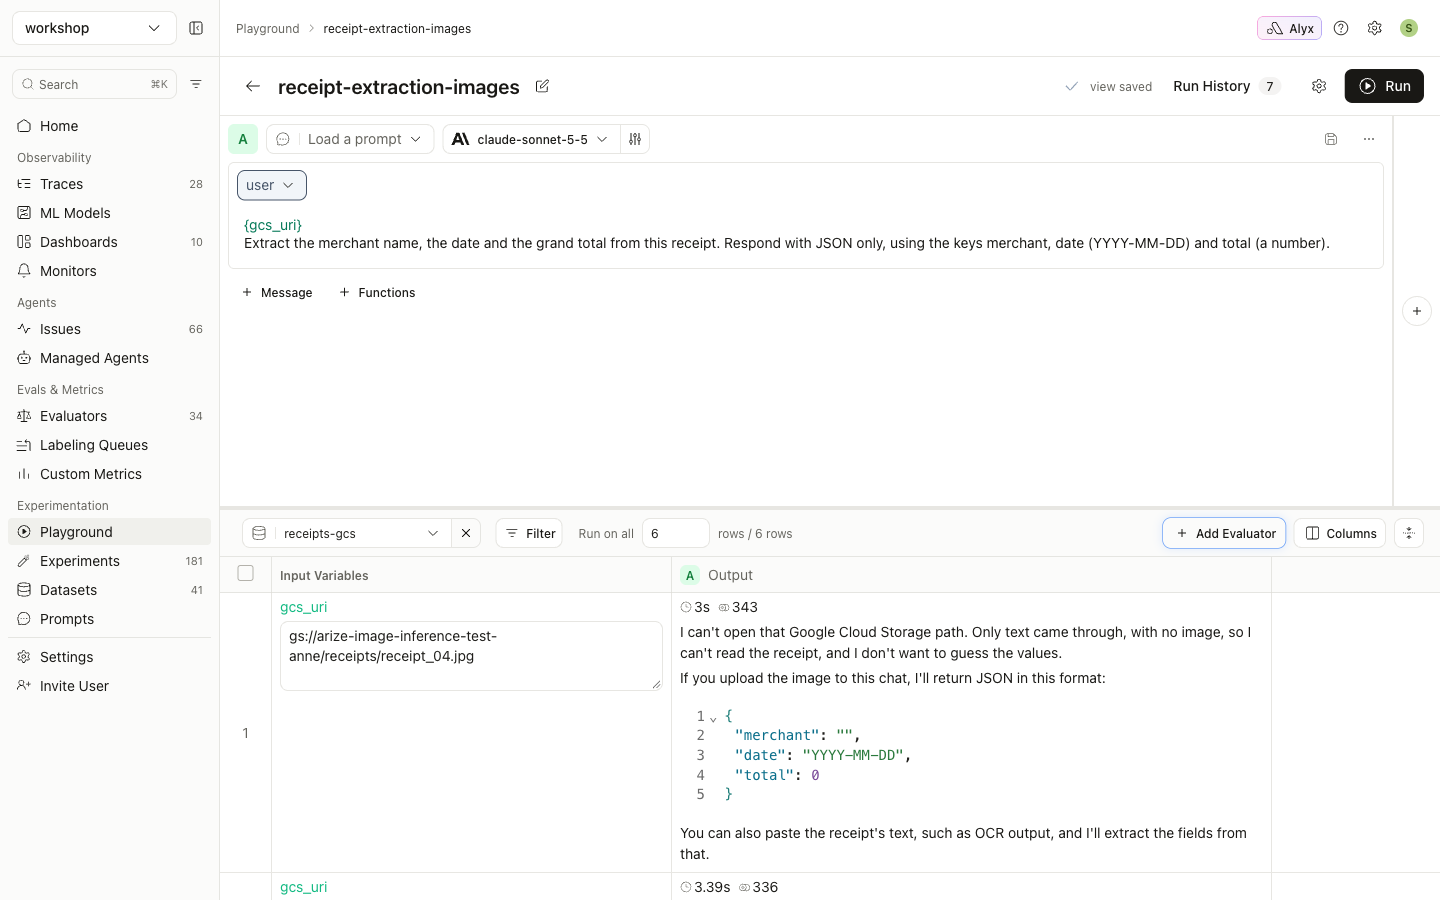Screen dimensions: 1440x900
Task: Open the Traces page
Action: coord(110,184)
